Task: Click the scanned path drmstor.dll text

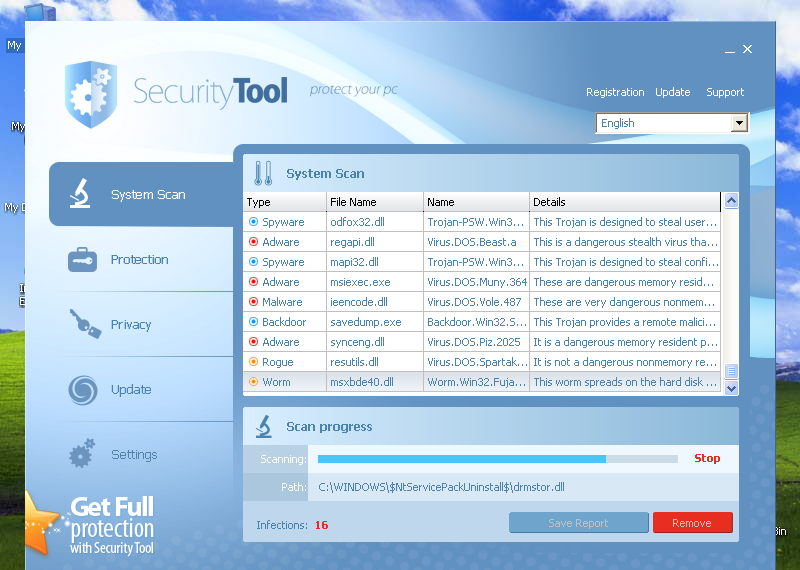Action: (441, 487)
